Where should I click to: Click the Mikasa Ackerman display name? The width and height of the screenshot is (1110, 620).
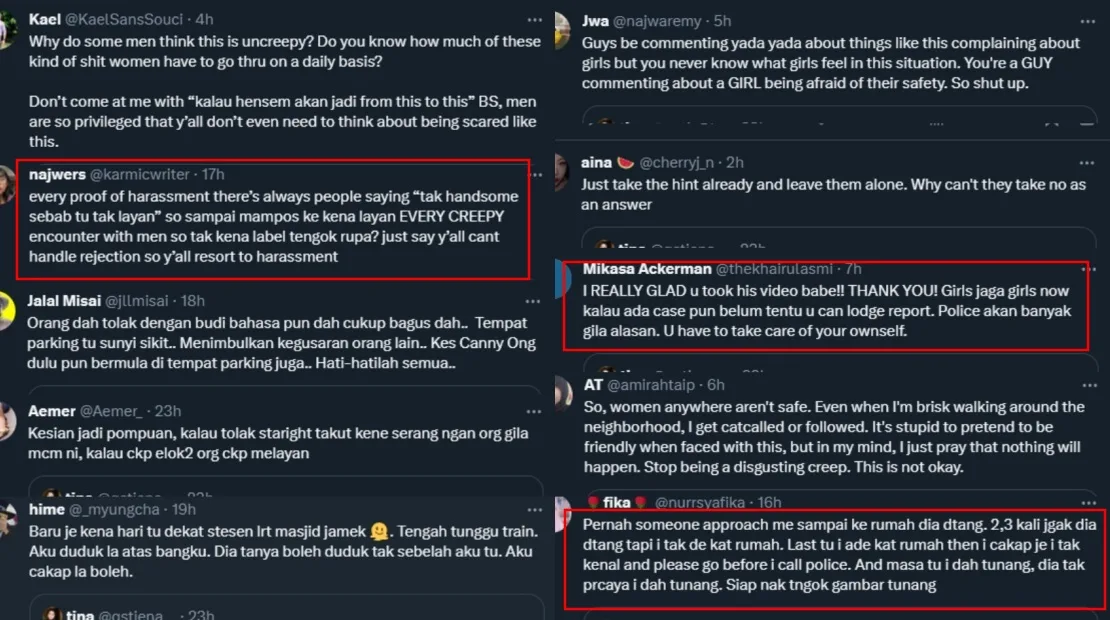pos(645,269)
